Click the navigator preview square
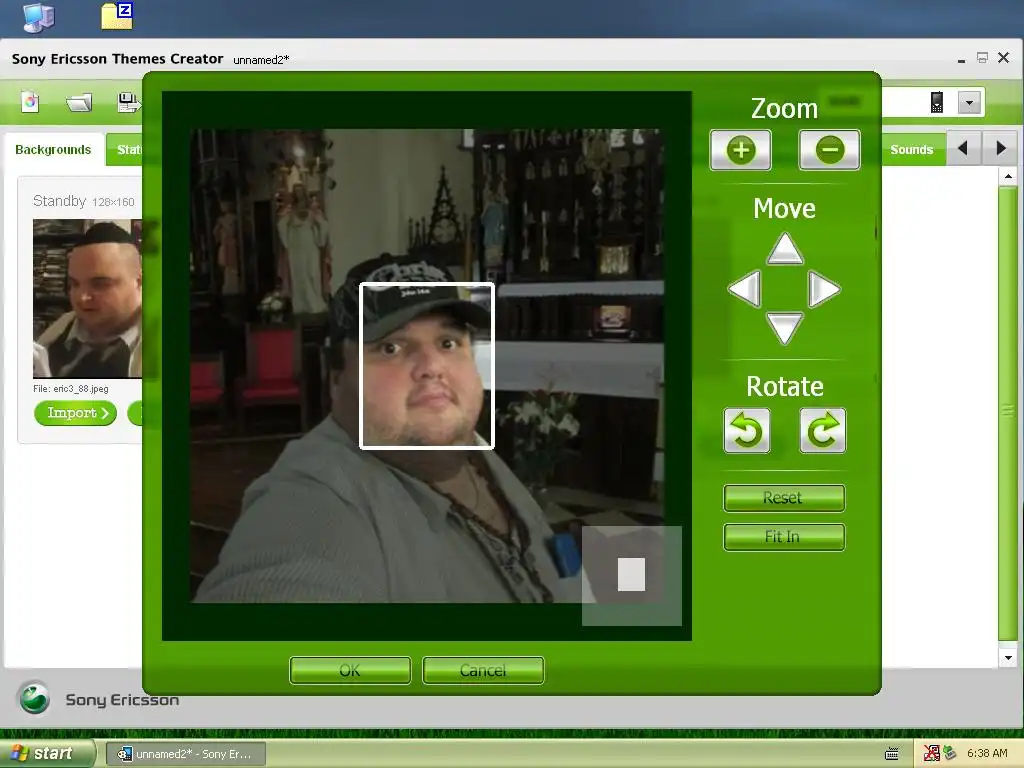This screenshot has width=1024, height=768. click(x=632, y=575)
